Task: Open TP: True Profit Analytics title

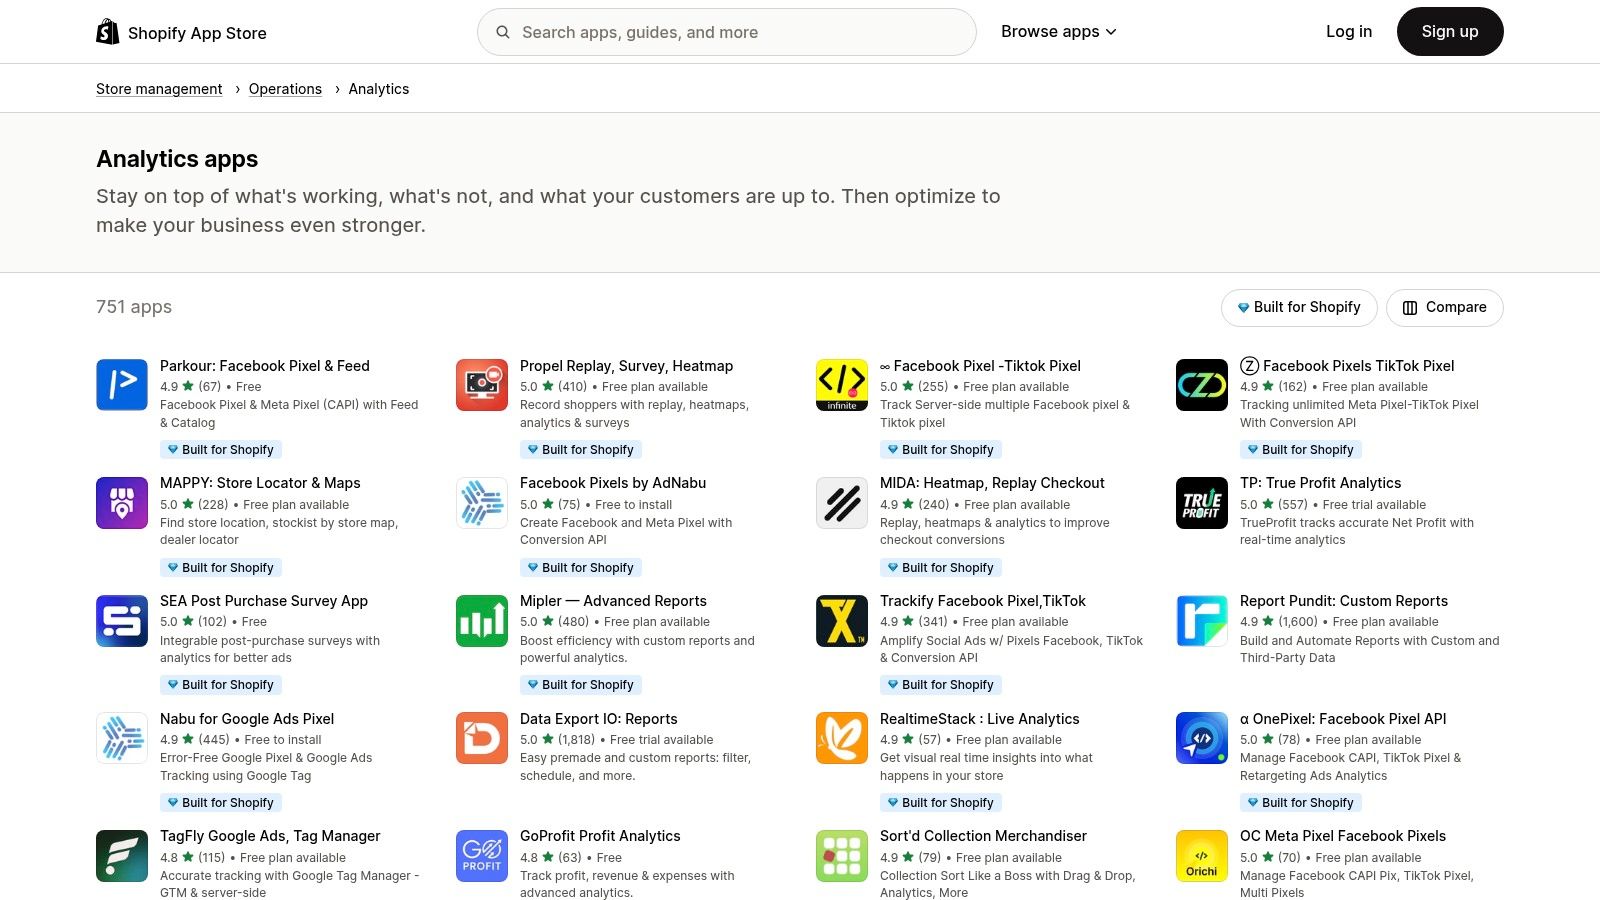Action: click(x=1320, y=483)
